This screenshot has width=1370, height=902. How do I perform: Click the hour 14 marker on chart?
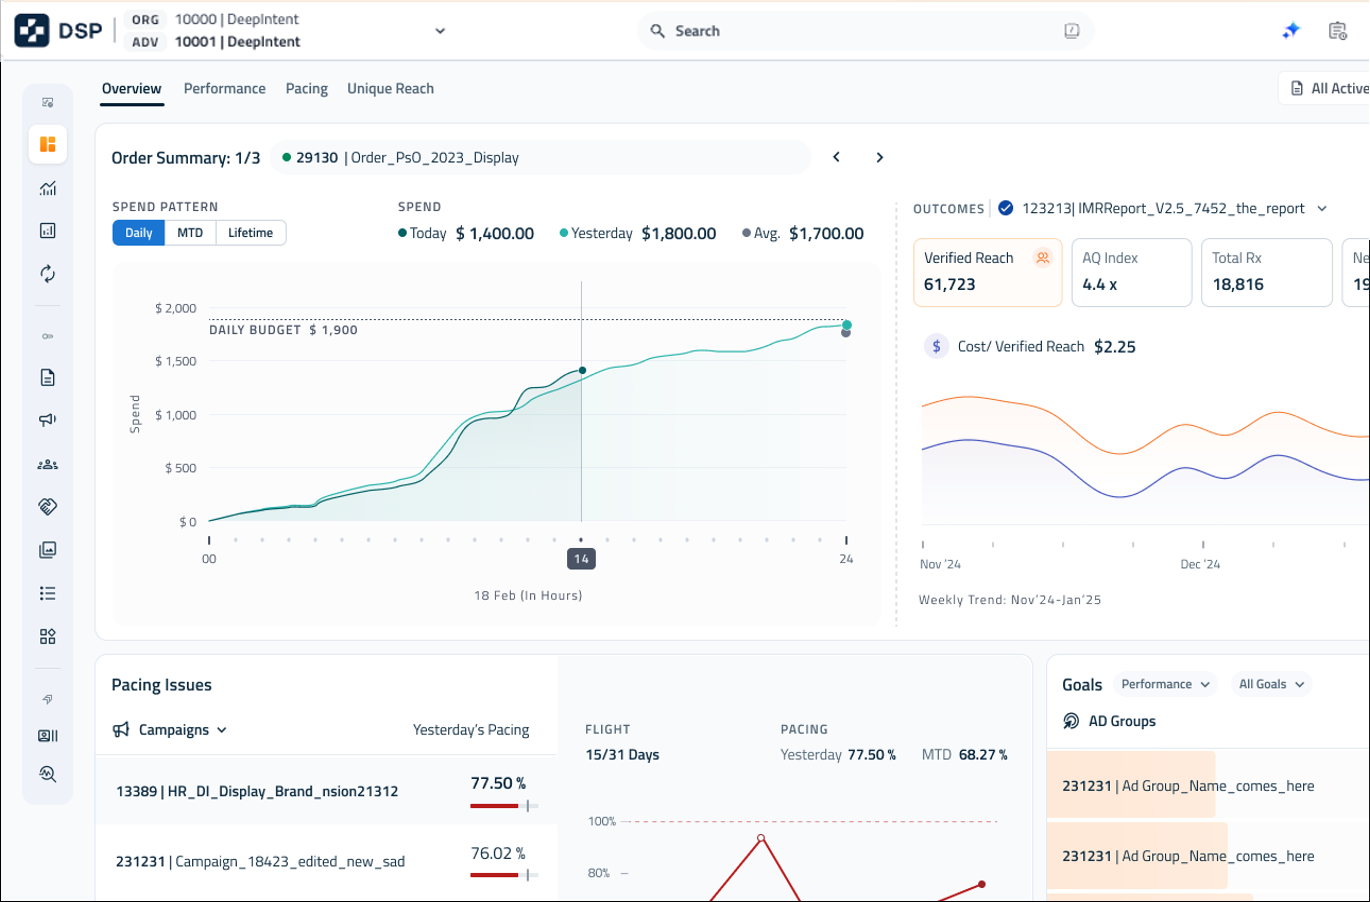(x=581, y=559)
